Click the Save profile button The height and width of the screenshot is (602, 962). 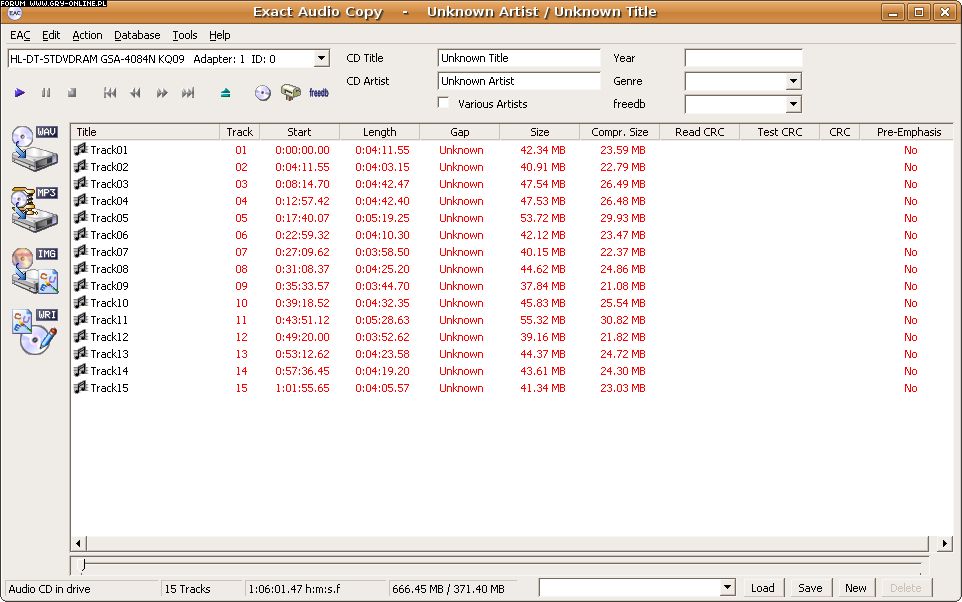810,588
